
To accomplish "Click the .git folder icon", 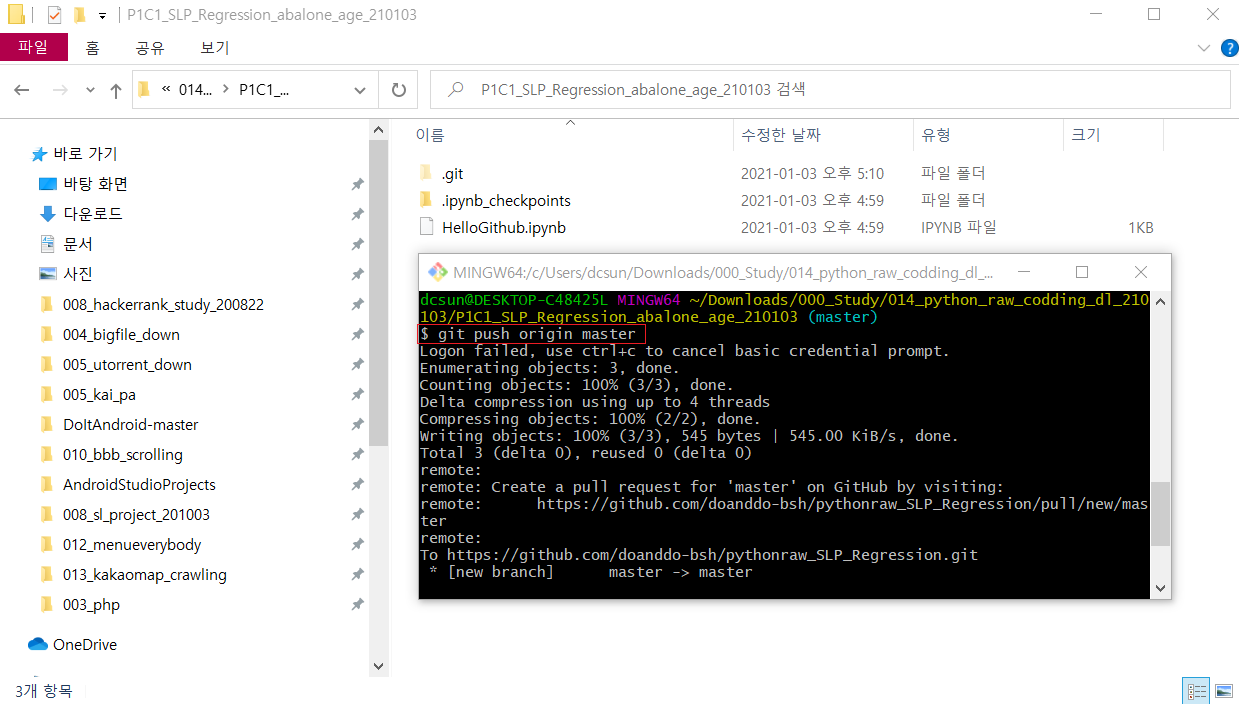I will 426,173.
